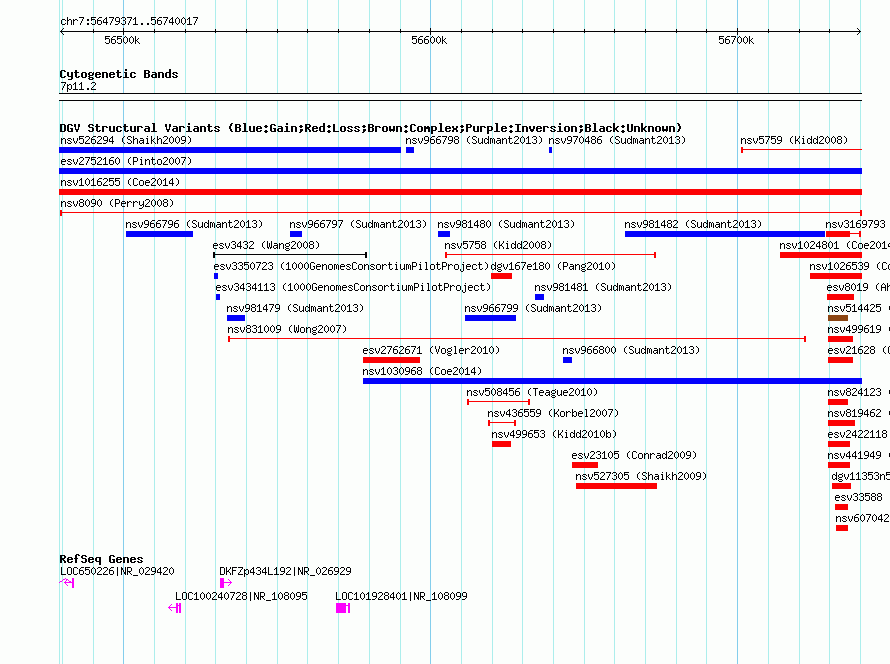The width and height of the screenshot is (890, 664).
Task: Open variant nsv981482 (Sudmant2013) label
Action: 693,224
